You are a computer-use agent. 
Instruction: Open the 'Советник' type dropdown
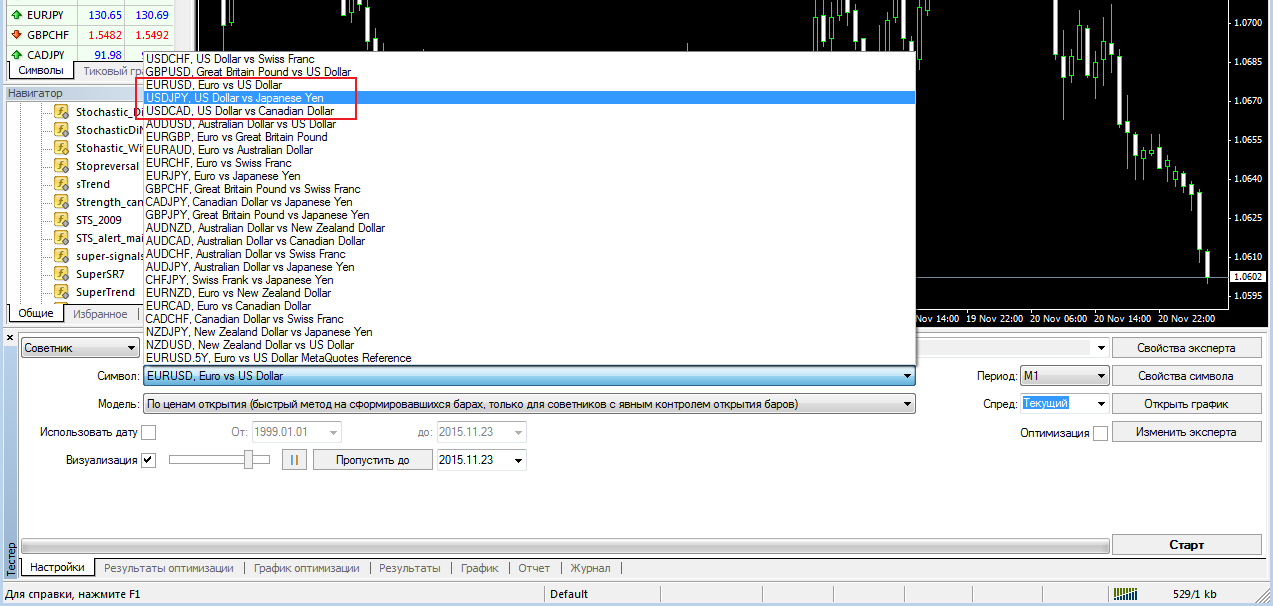(80, 348)
